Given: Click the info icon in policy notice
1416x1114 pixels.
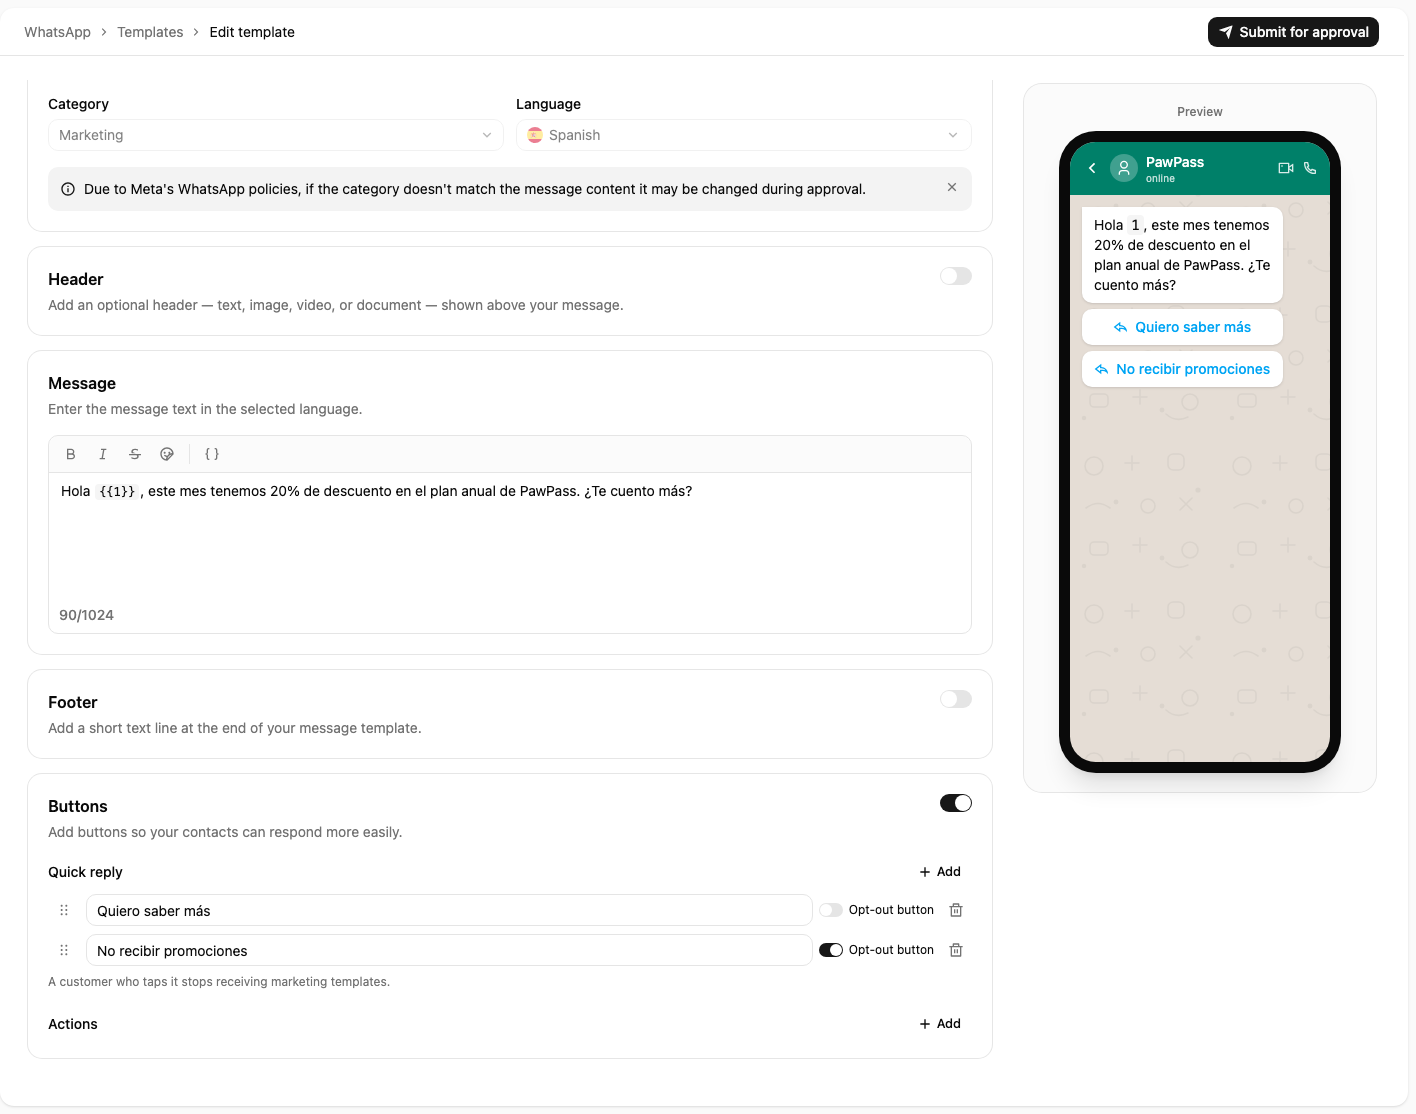Looking at the screenshot, I should [68, 189].
